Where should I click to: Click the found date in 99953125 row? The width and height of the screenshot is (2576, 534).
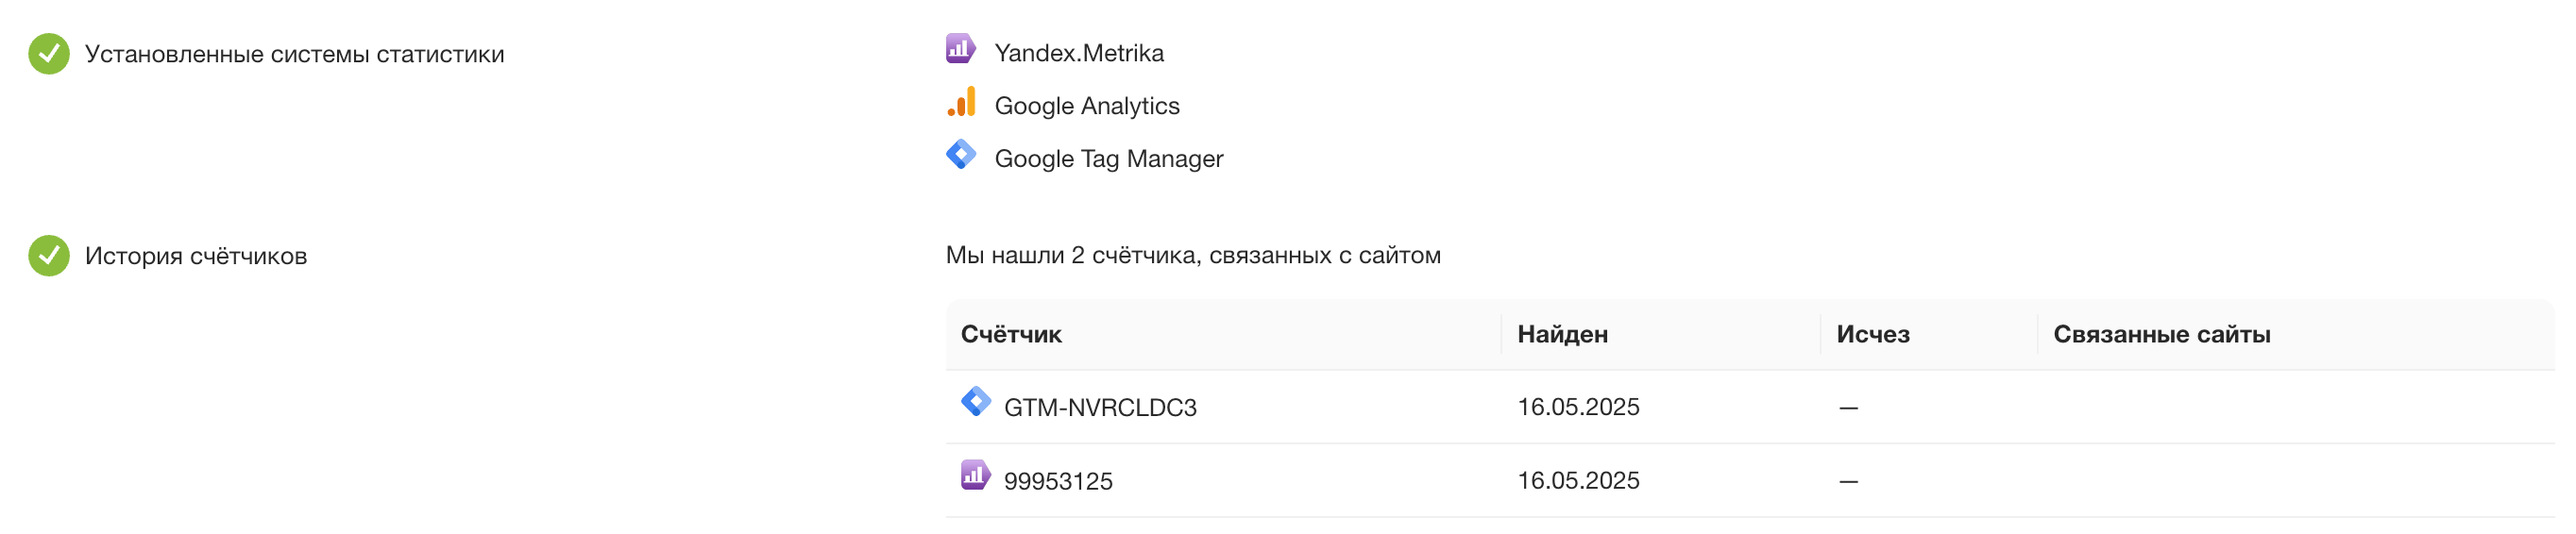(x=1578, y=481)
